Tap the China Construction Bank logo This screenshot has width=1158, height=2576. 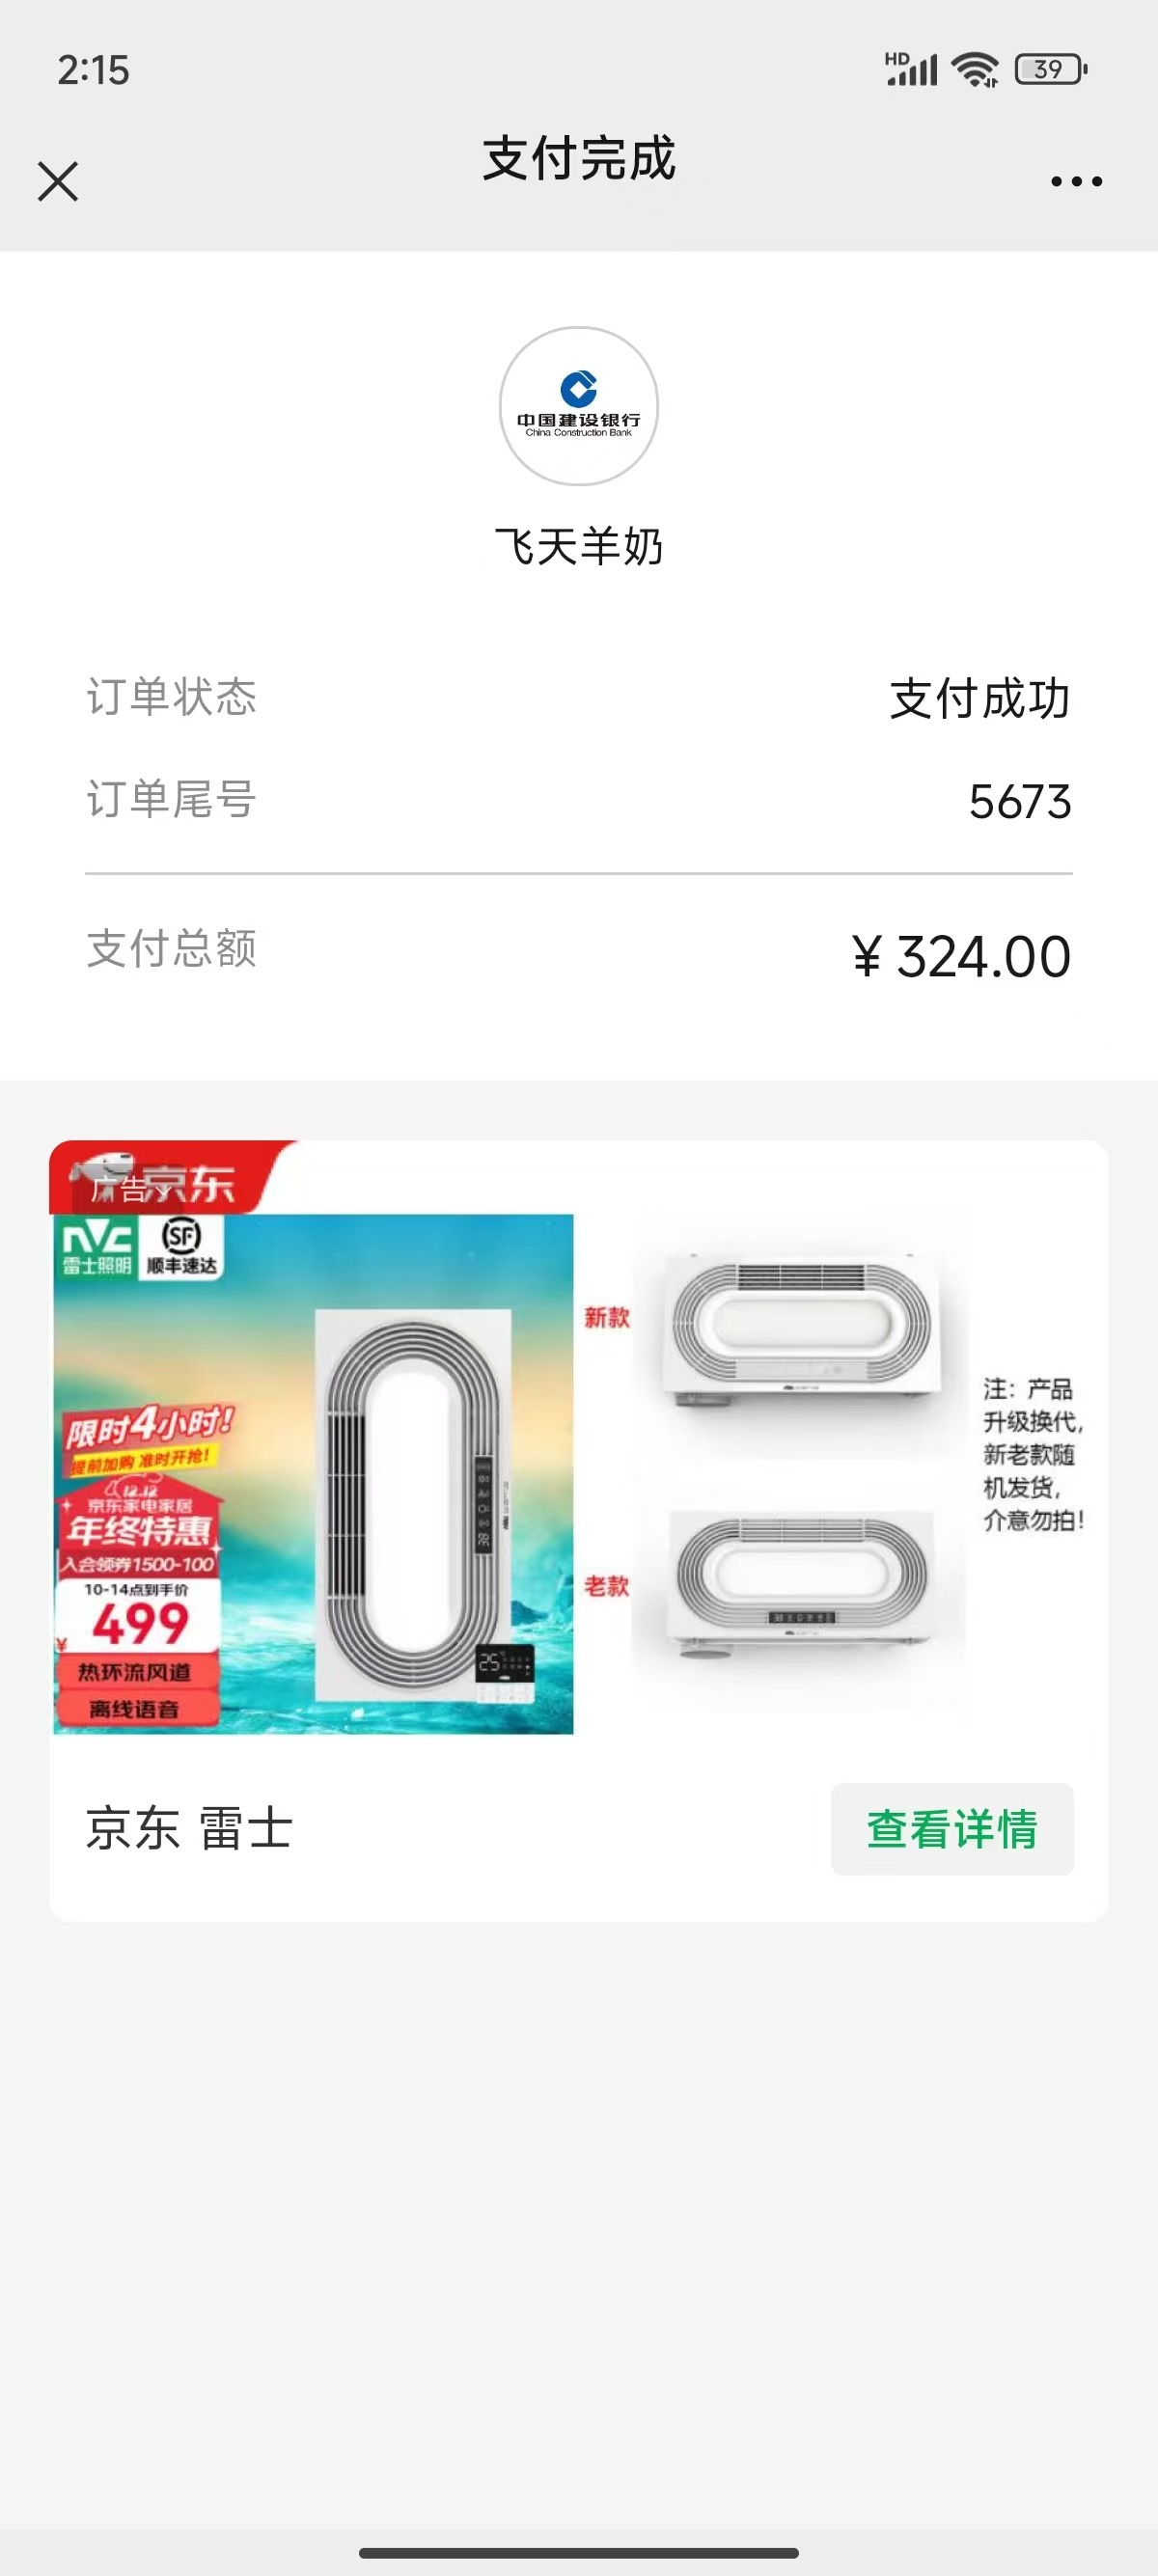tap(579, 406)
